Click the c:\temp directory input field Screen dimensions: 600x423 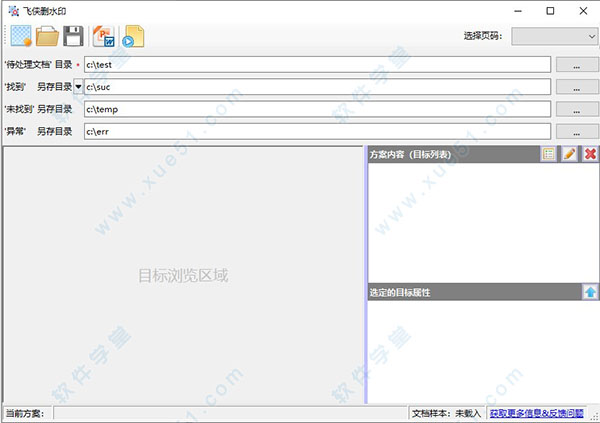click(x=317, y=109)
